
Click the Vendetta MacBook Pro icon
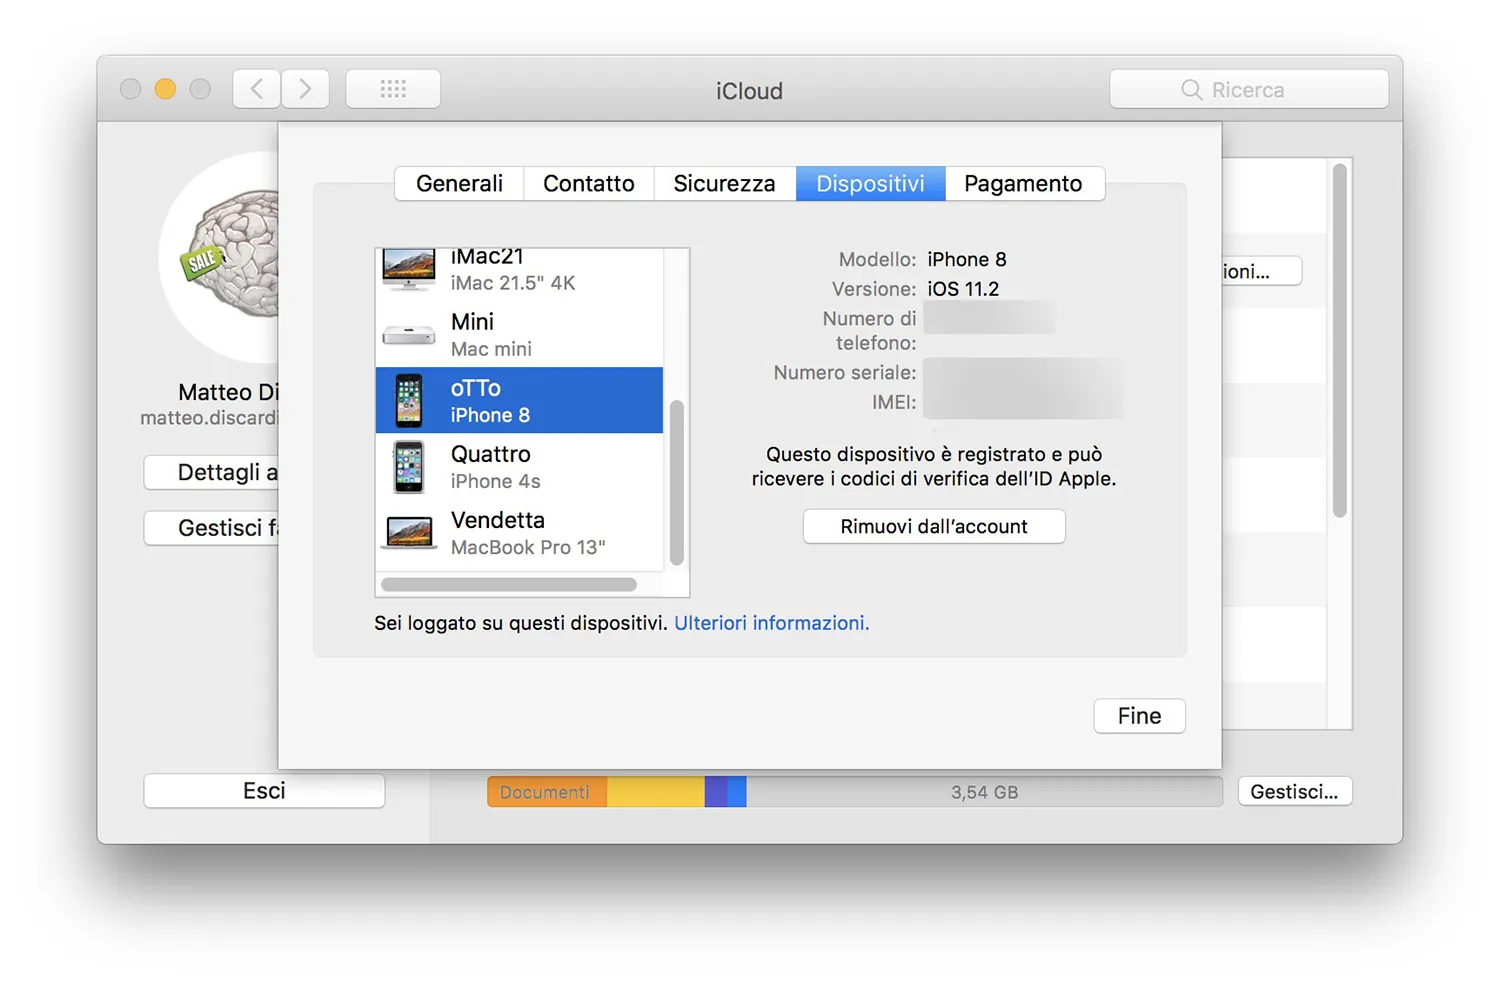(410, 532)
